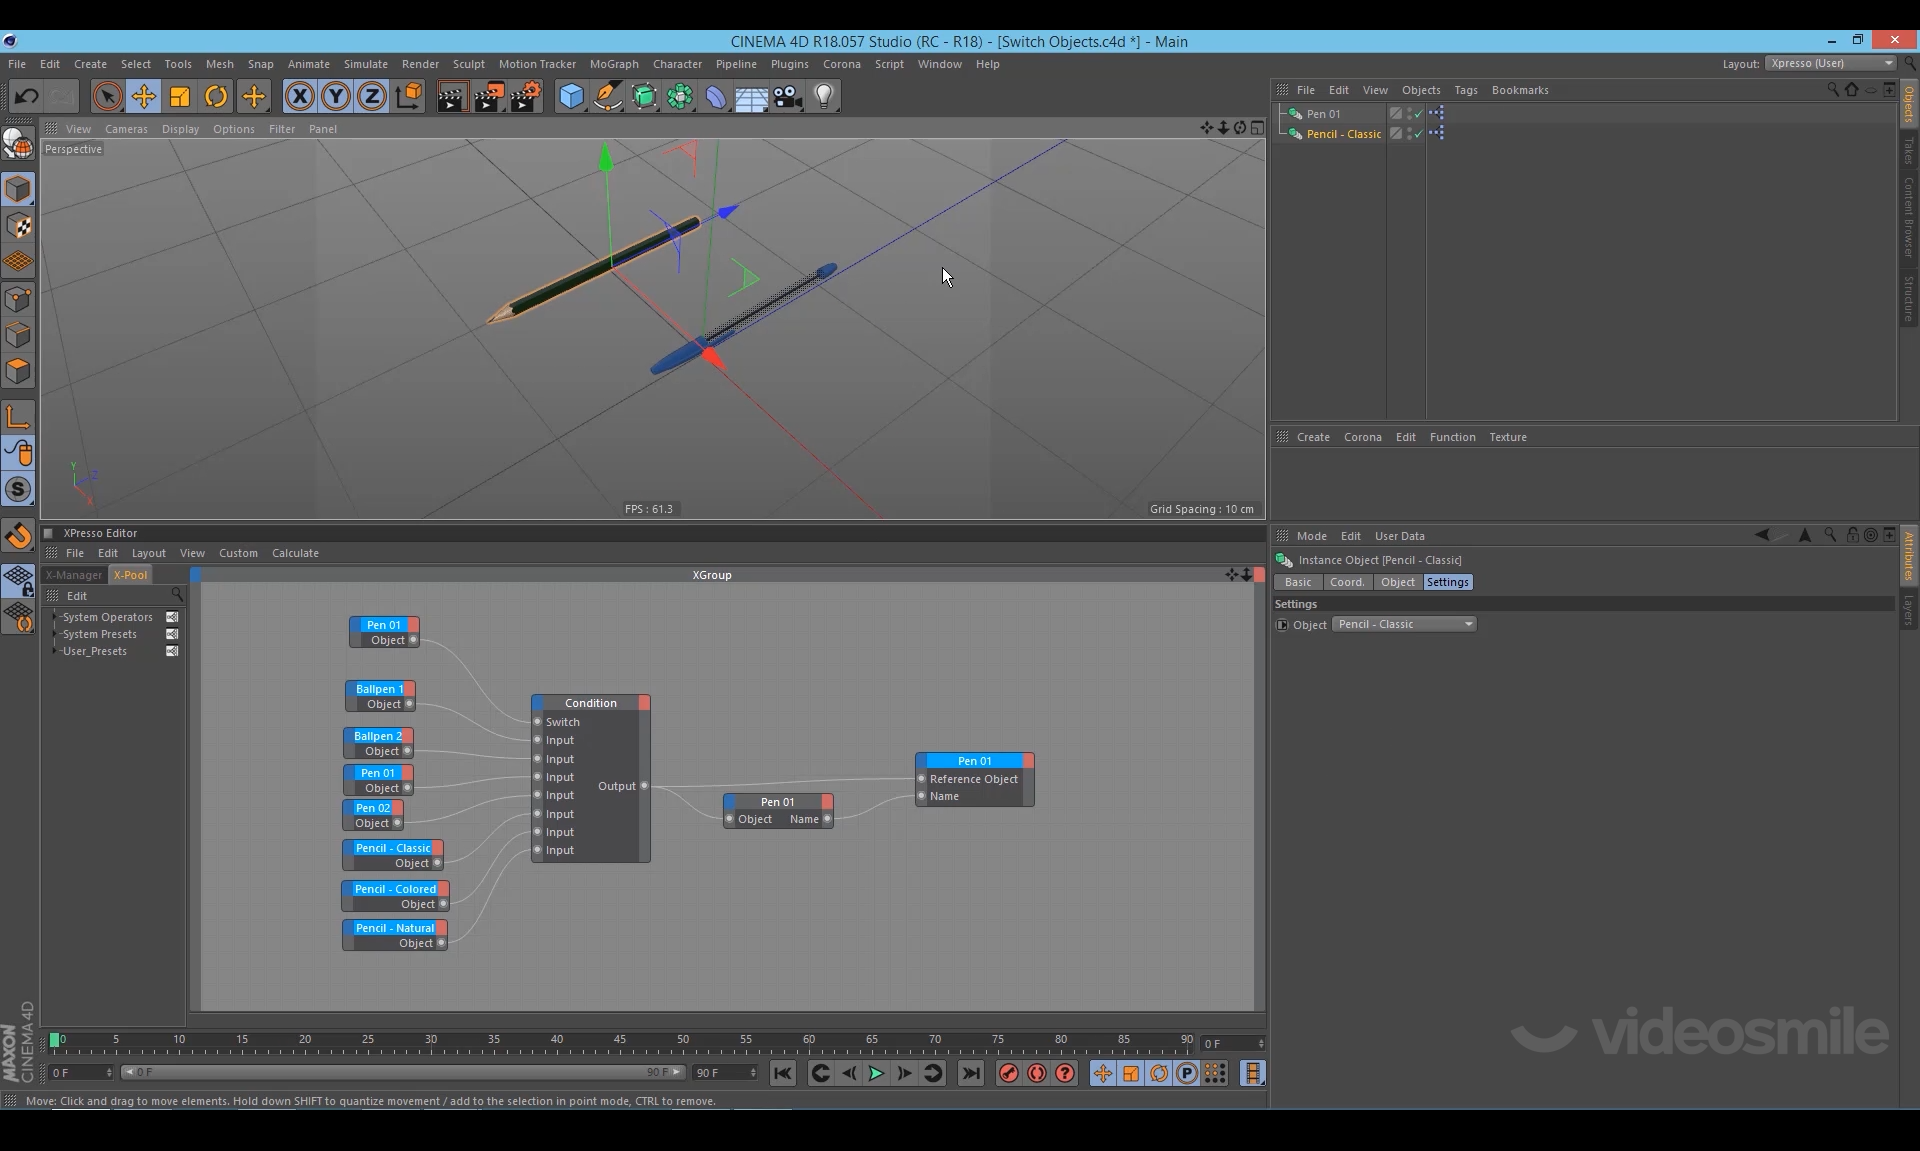The width and height of the screenshot is (1920, 1151).
Task: Select the Pencil - Colored node
Action: click(x=394, y=889)
